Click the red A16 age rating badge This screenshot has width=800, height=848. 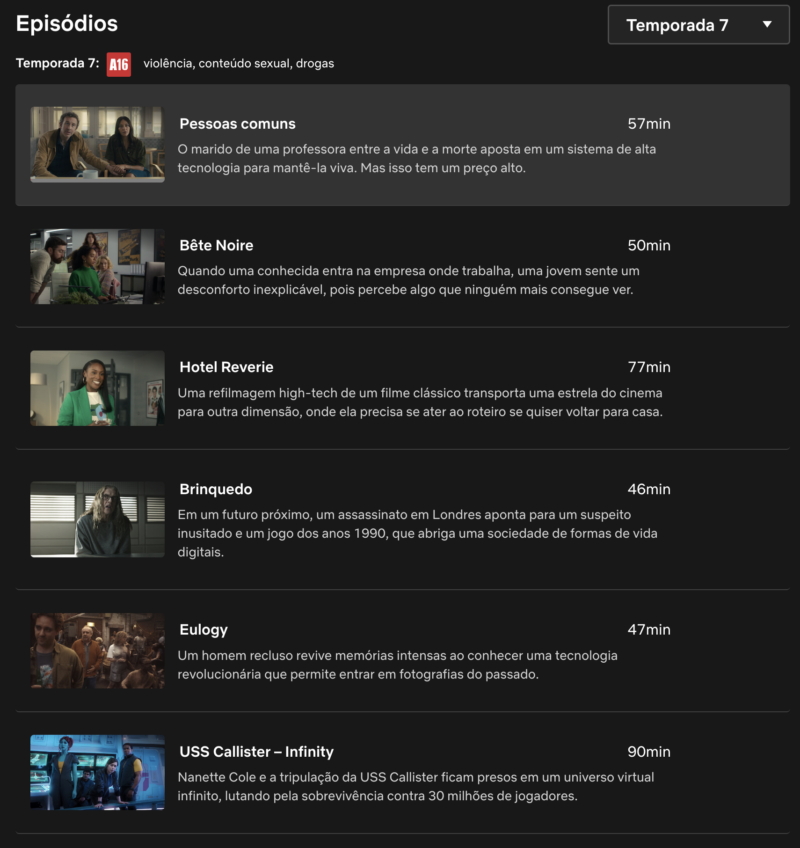point(119,64)
